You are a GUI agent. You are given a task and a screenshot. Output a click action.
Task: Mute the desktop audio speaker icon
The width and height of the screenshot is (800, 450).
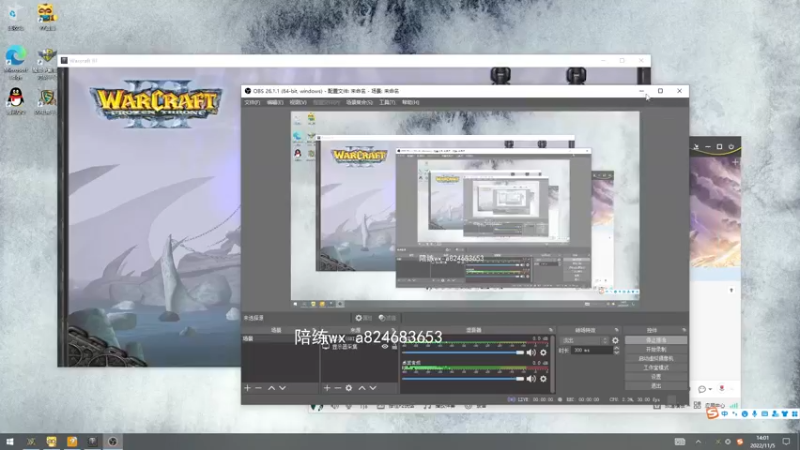click(x=531, y=379)
